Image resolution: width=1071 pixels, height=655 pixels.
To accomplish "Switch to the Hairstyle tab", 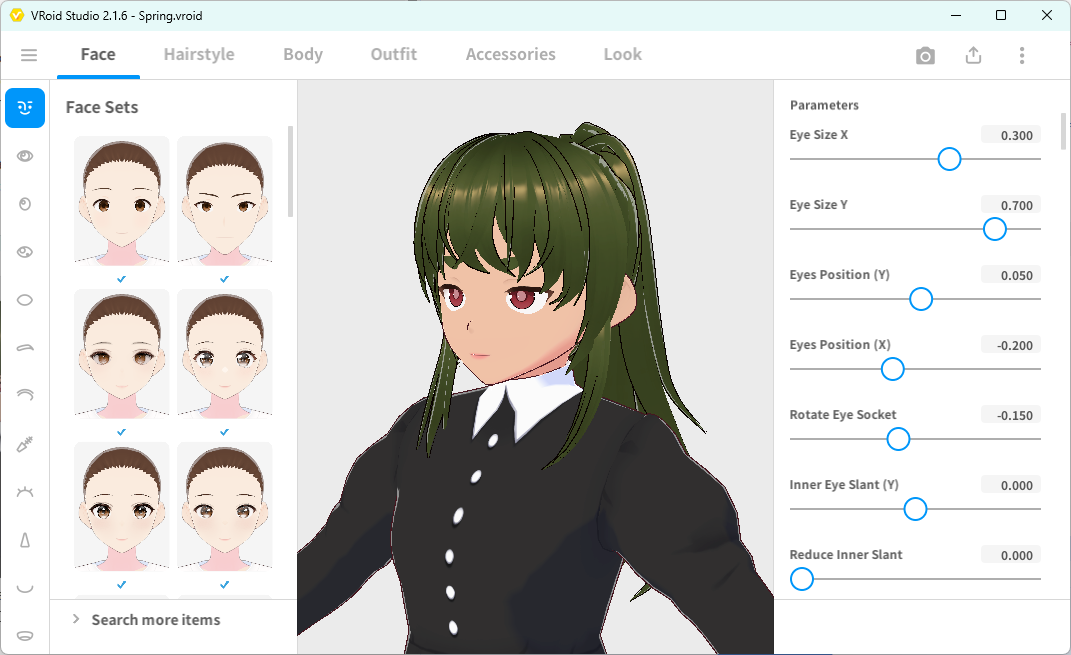I will click(199, 55).
